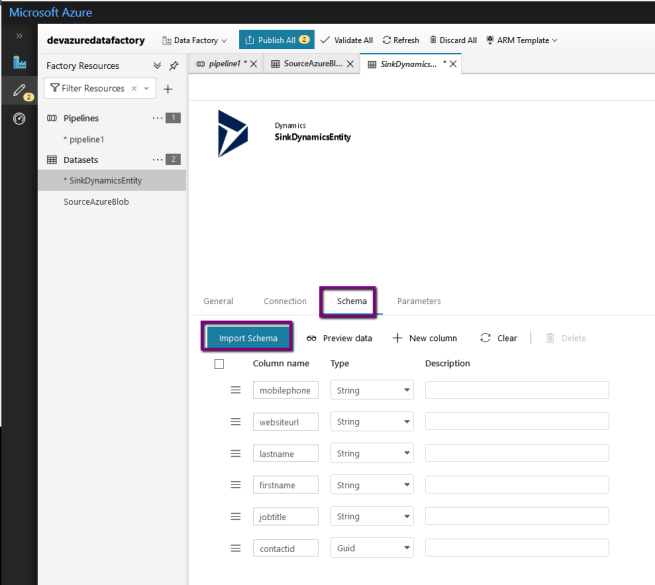Open the Author pencil icon in sidebar
655x585 pixels.
(x=18, y=91)
